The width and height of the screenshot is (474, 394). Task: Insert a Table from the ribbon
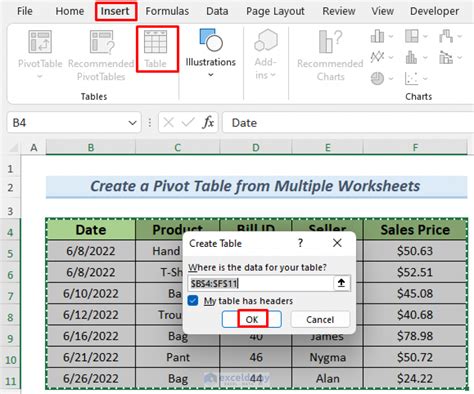156,49
